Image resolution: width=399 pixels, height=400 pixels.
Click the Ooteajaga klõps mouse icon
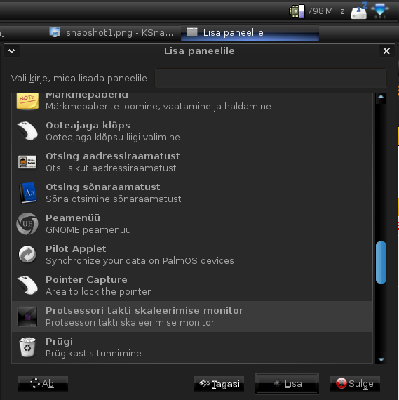click(x=28, y=131)
